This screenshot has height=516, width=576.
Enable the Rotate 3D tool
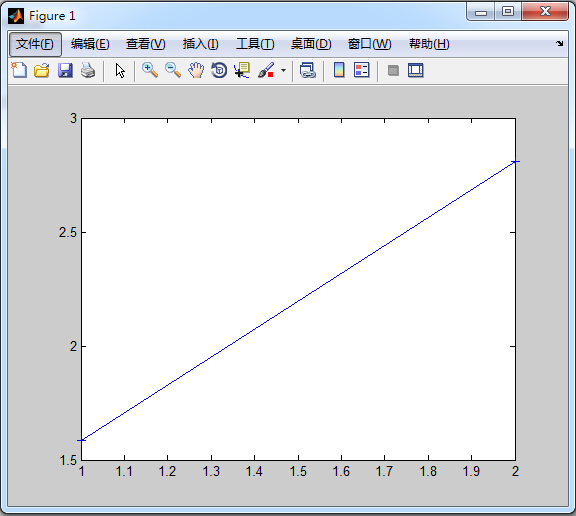219,70
